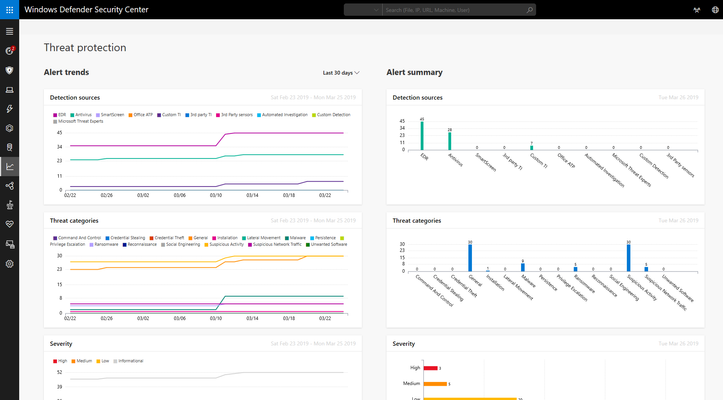Open the shield alerts queue icon
The width and height of the screenshot is (723, 400).
point(9,70)
